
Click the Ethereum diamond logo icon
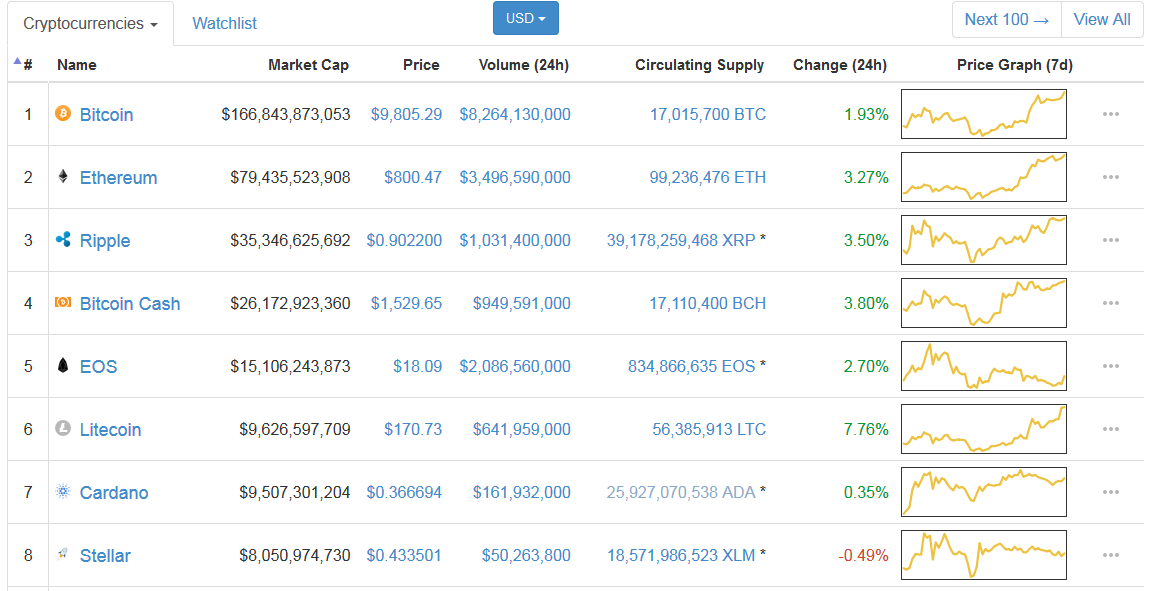63,177
